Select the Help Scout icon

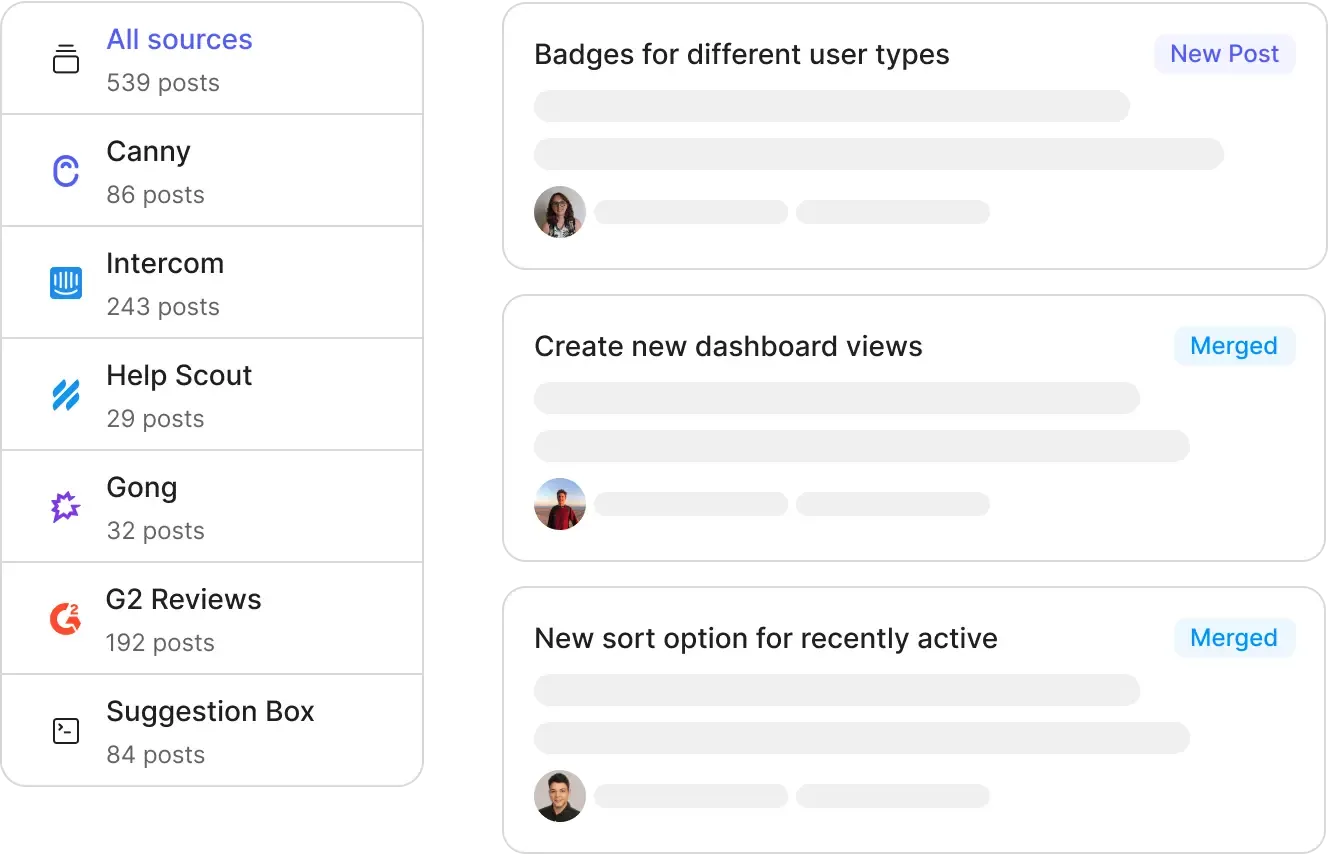click(x=65, y=395)
